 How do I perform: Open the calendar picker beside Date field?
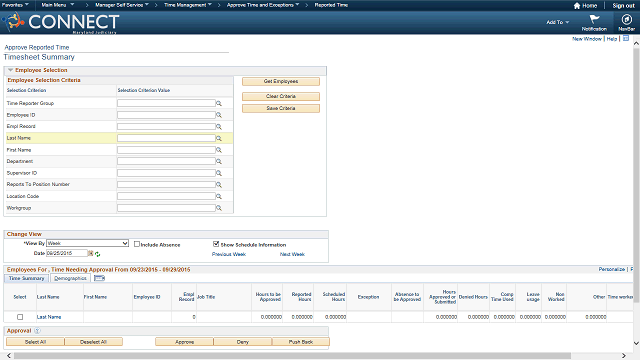(91, 253)
